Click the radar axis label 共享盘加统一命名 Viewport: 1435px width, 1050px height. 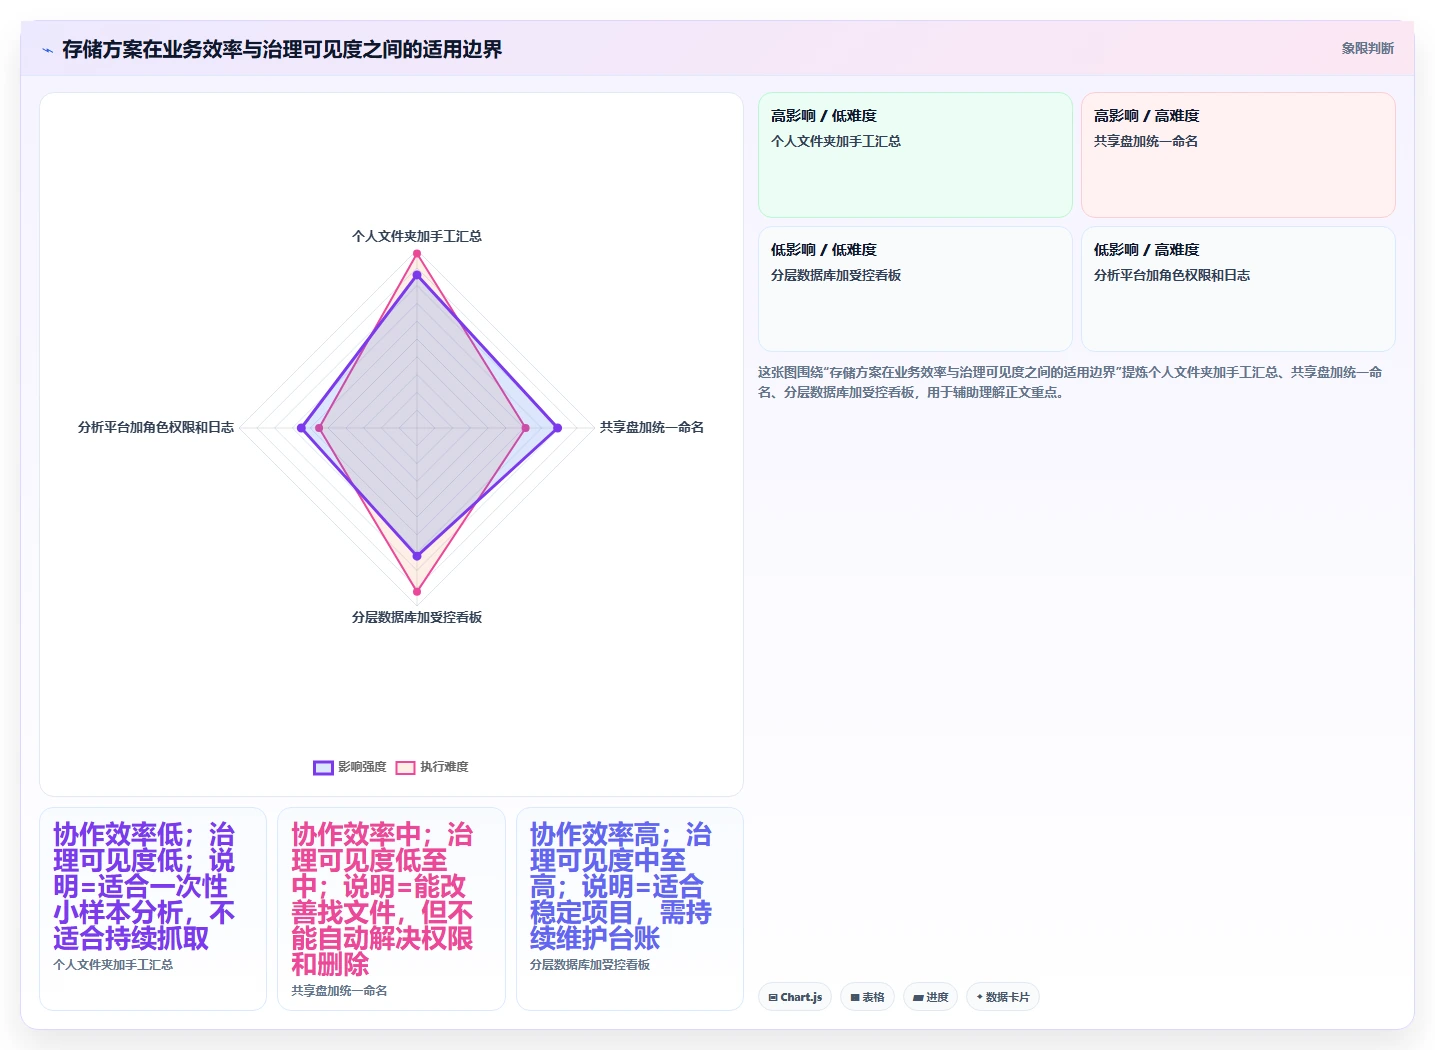click(652, 427)
